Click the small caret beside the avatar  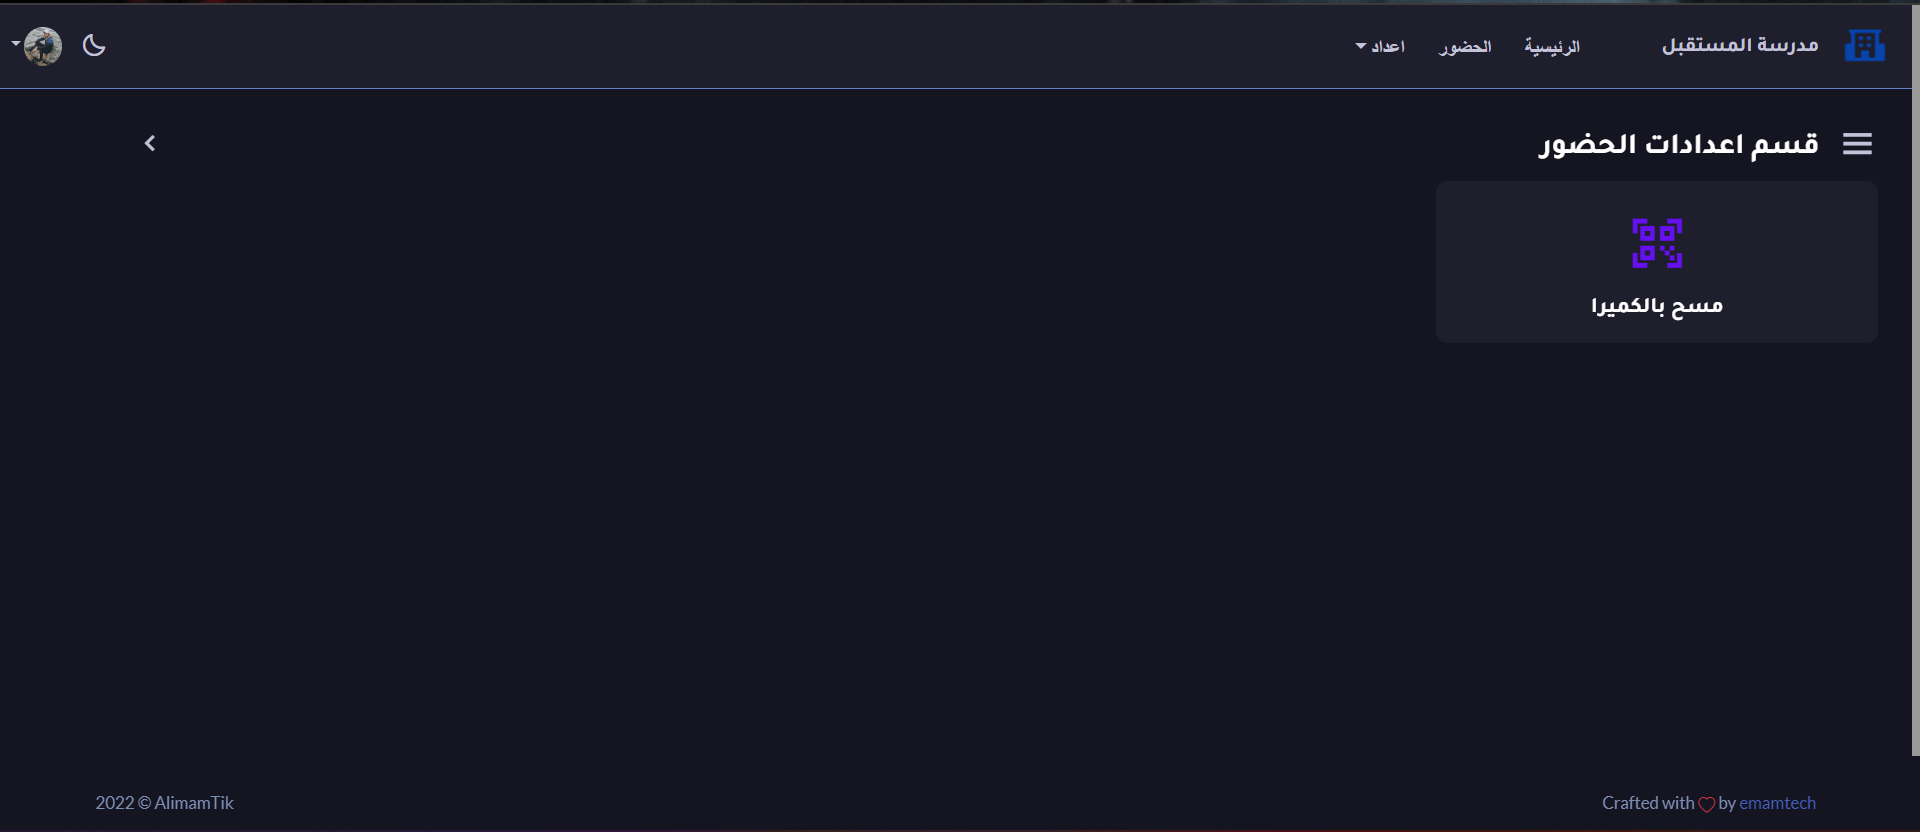click(x=15, y=44)
